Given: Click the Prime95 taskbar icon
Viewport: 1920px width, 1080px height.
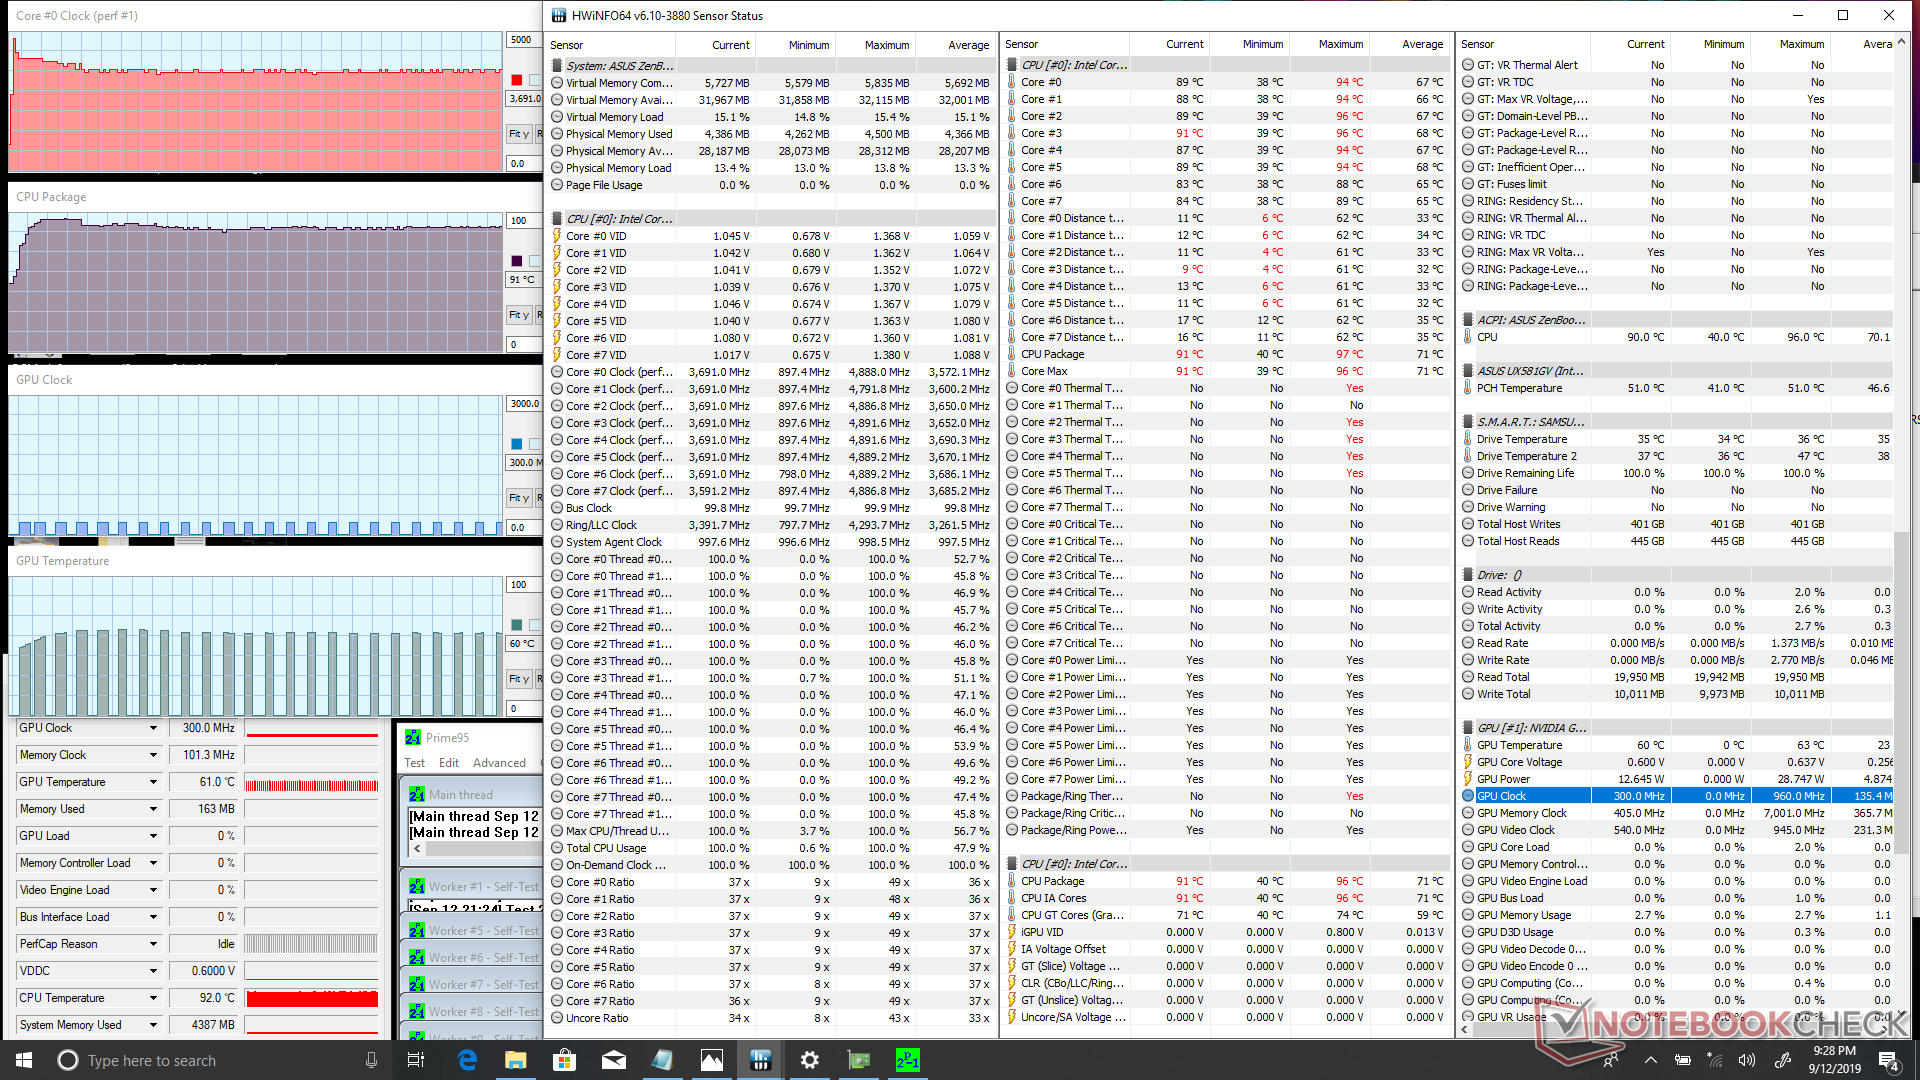Looking at the screenshot, I should [x=907, y=1060].
